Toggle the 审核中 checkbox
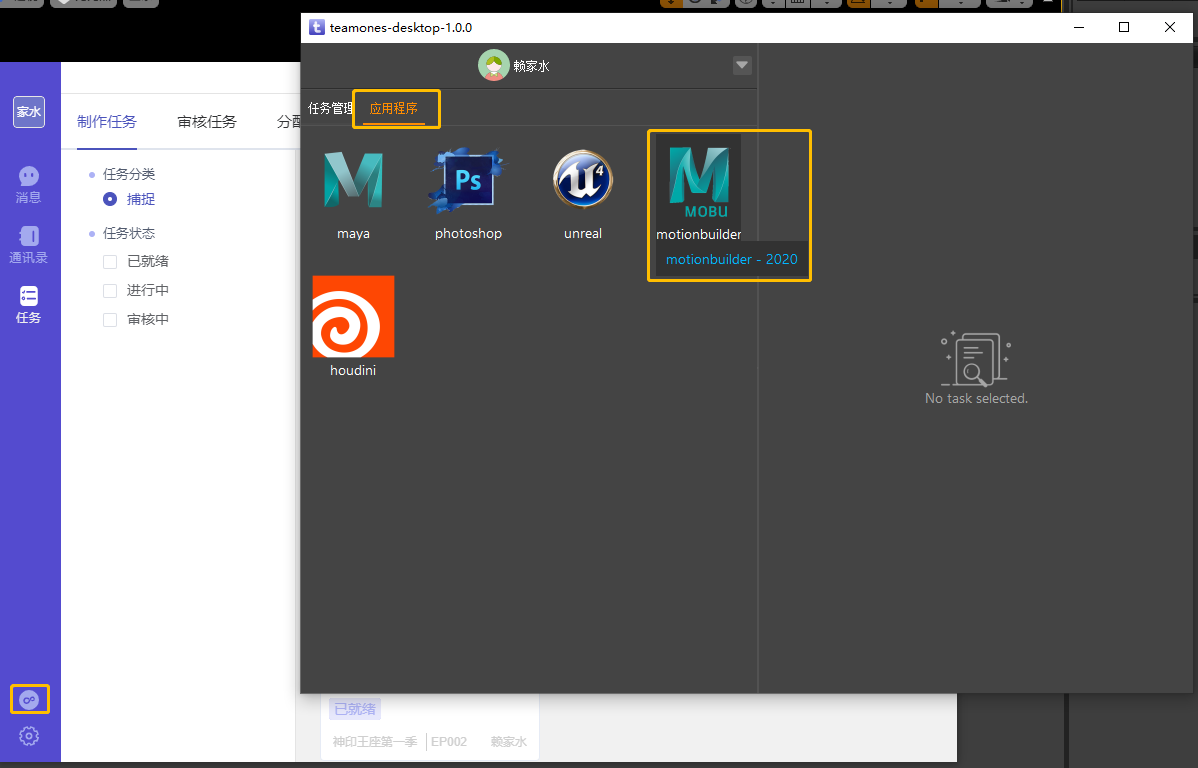The width and height of the screenshot is (1198, 768). (x=110, y=320)
